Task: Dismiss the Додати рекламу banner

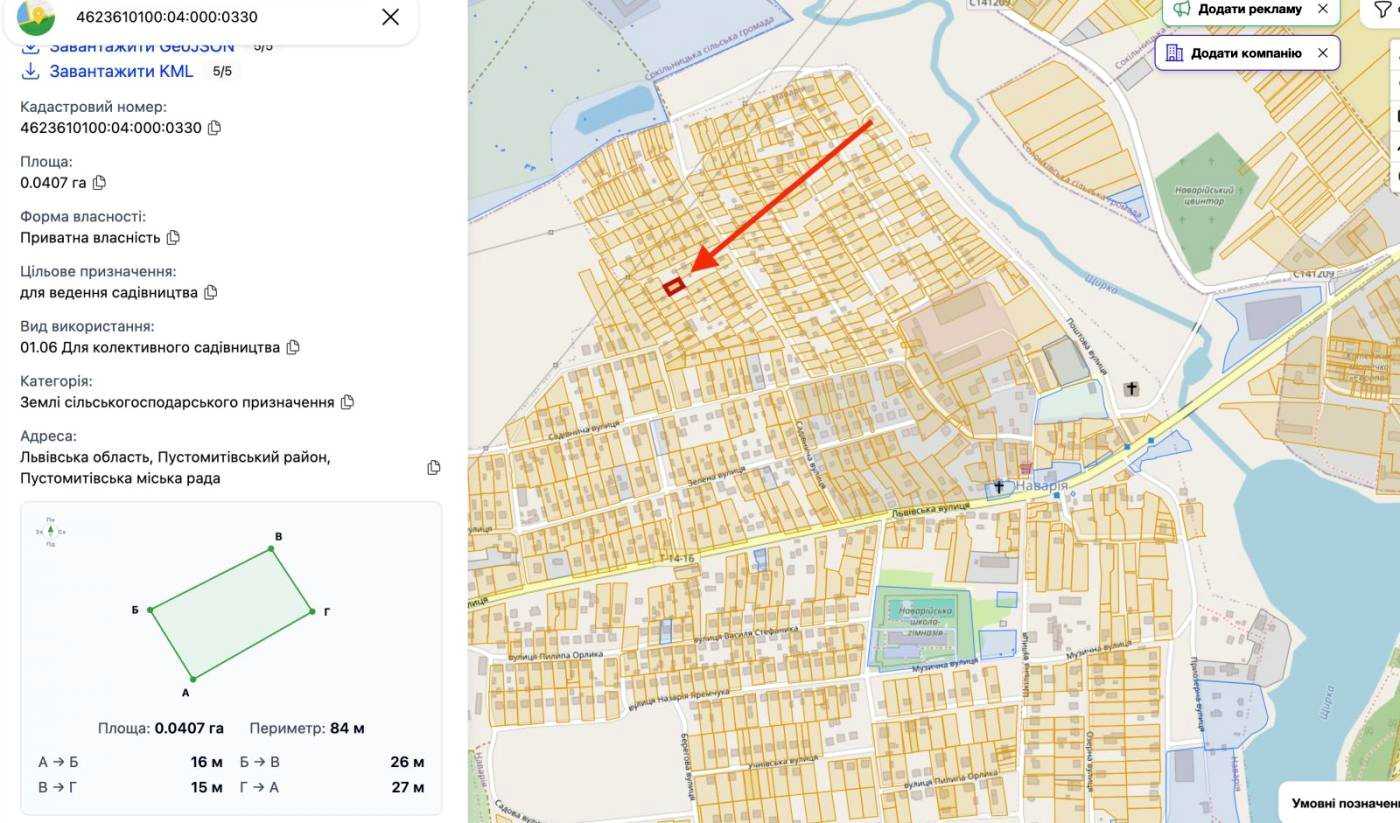Action: tap(1323, 9)
